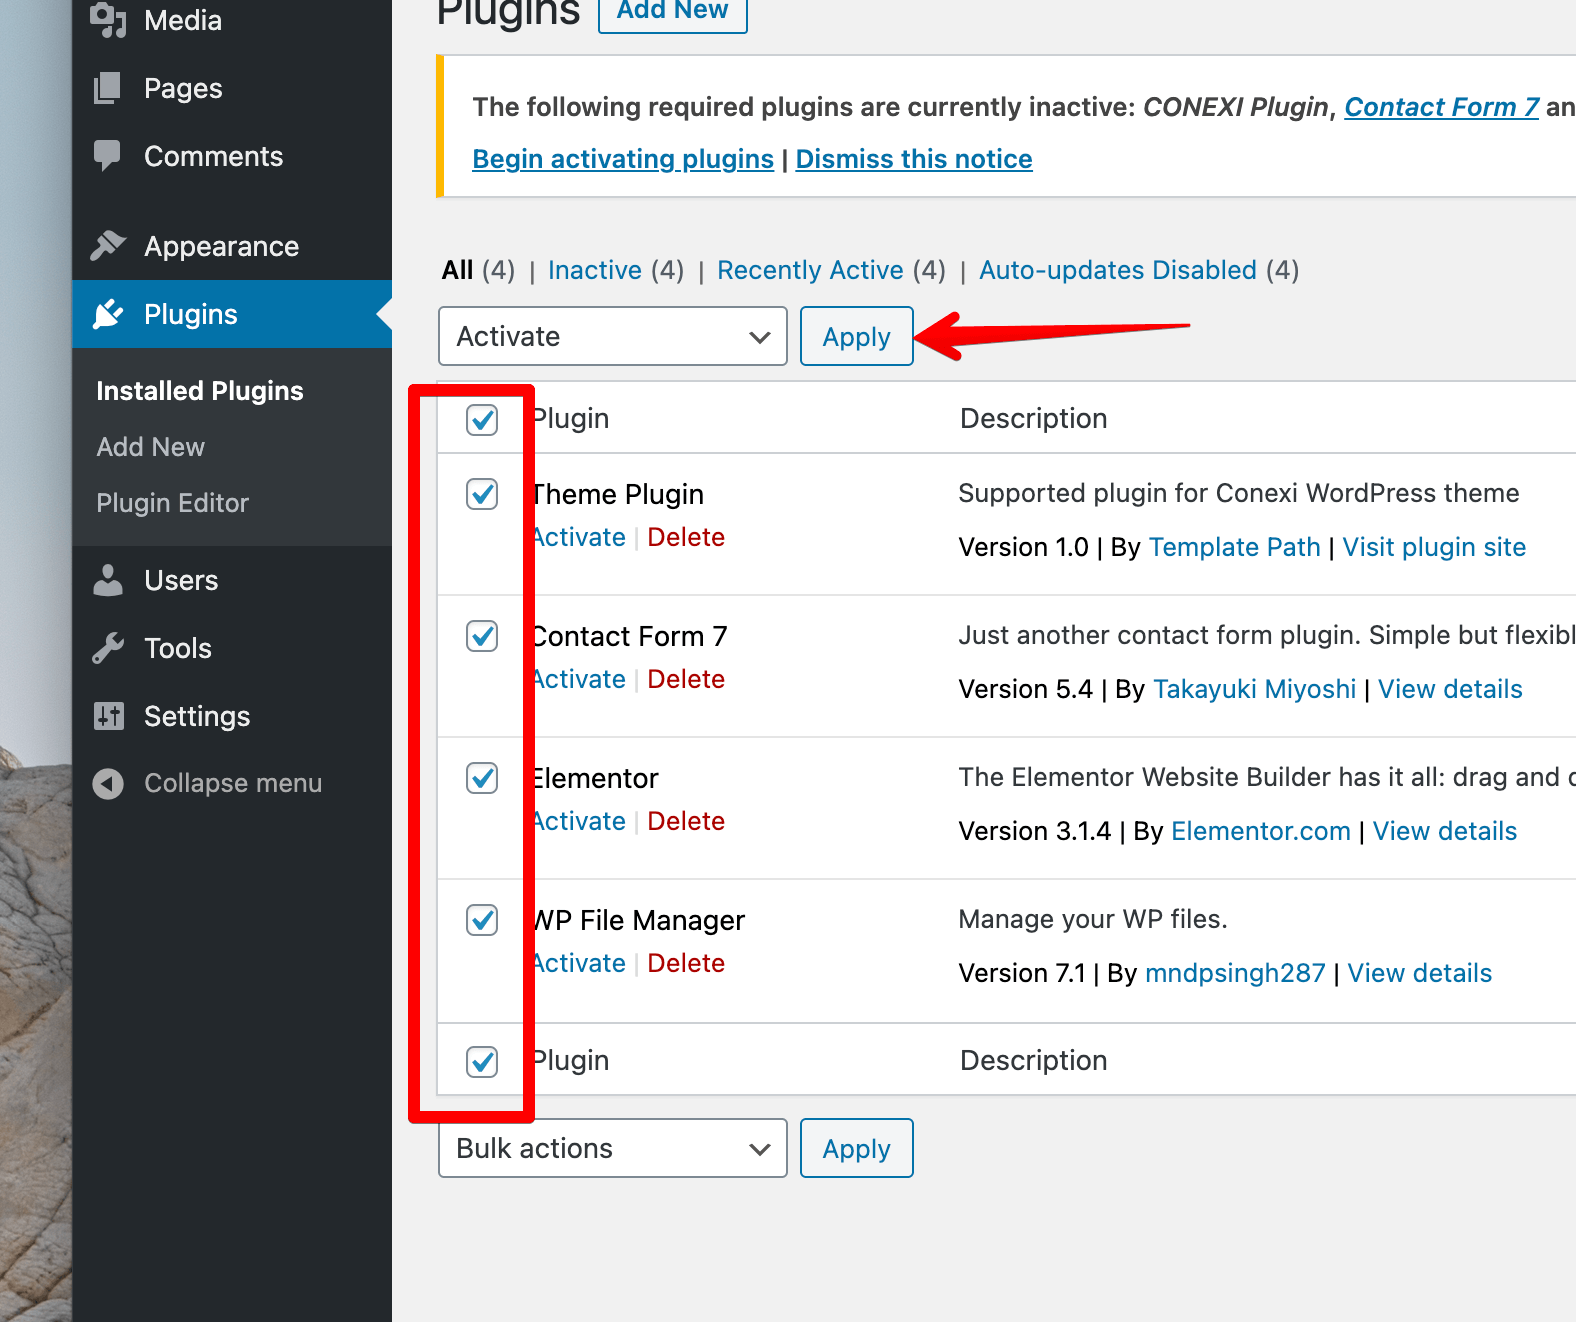
Task: Delete the WP File Manager plugin
Action: [x=686, y=963]
